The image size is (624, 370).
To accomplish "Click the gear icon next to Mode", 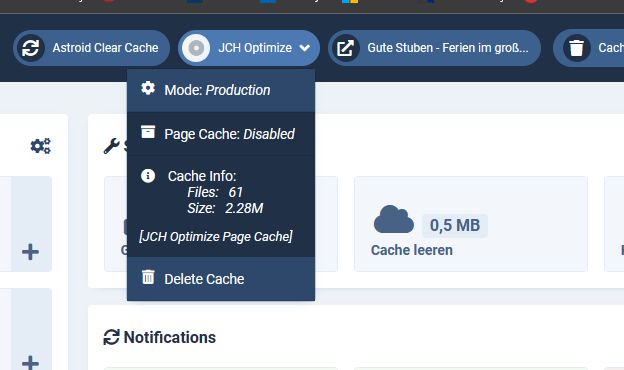I will [148, 88].
